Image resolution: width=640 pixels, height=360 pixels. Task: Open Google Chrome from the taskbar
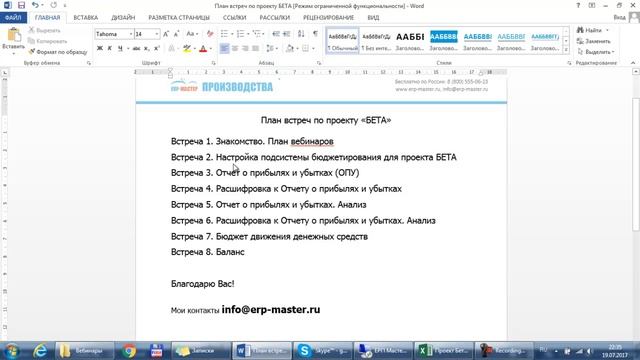point(129,351)
